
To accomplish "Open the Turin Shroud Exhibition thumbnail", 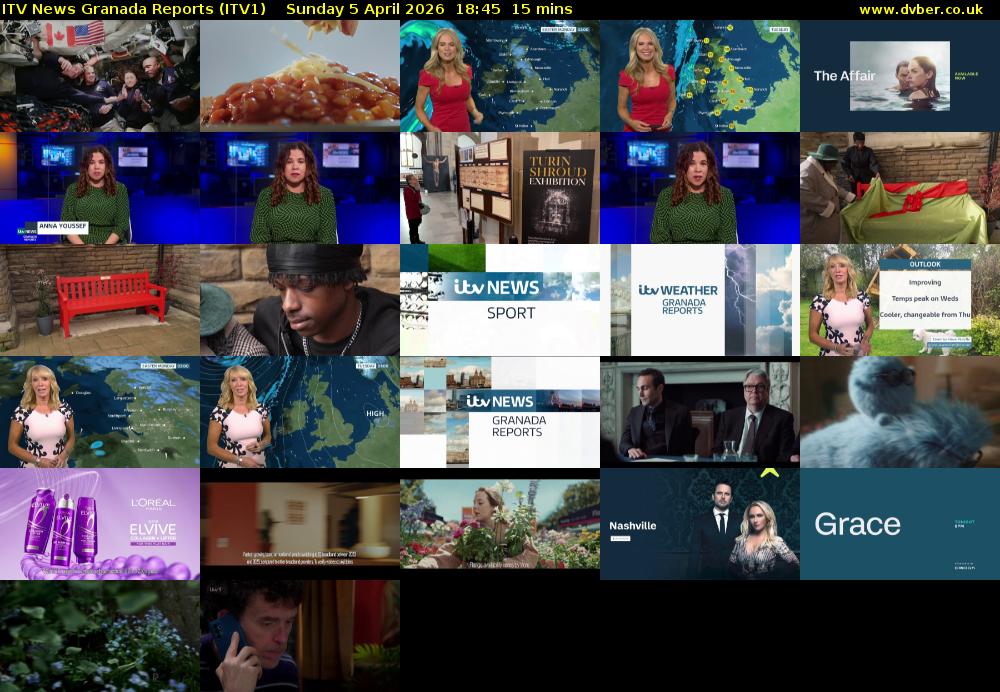I will pyautogui.click(x=500, y=188).
